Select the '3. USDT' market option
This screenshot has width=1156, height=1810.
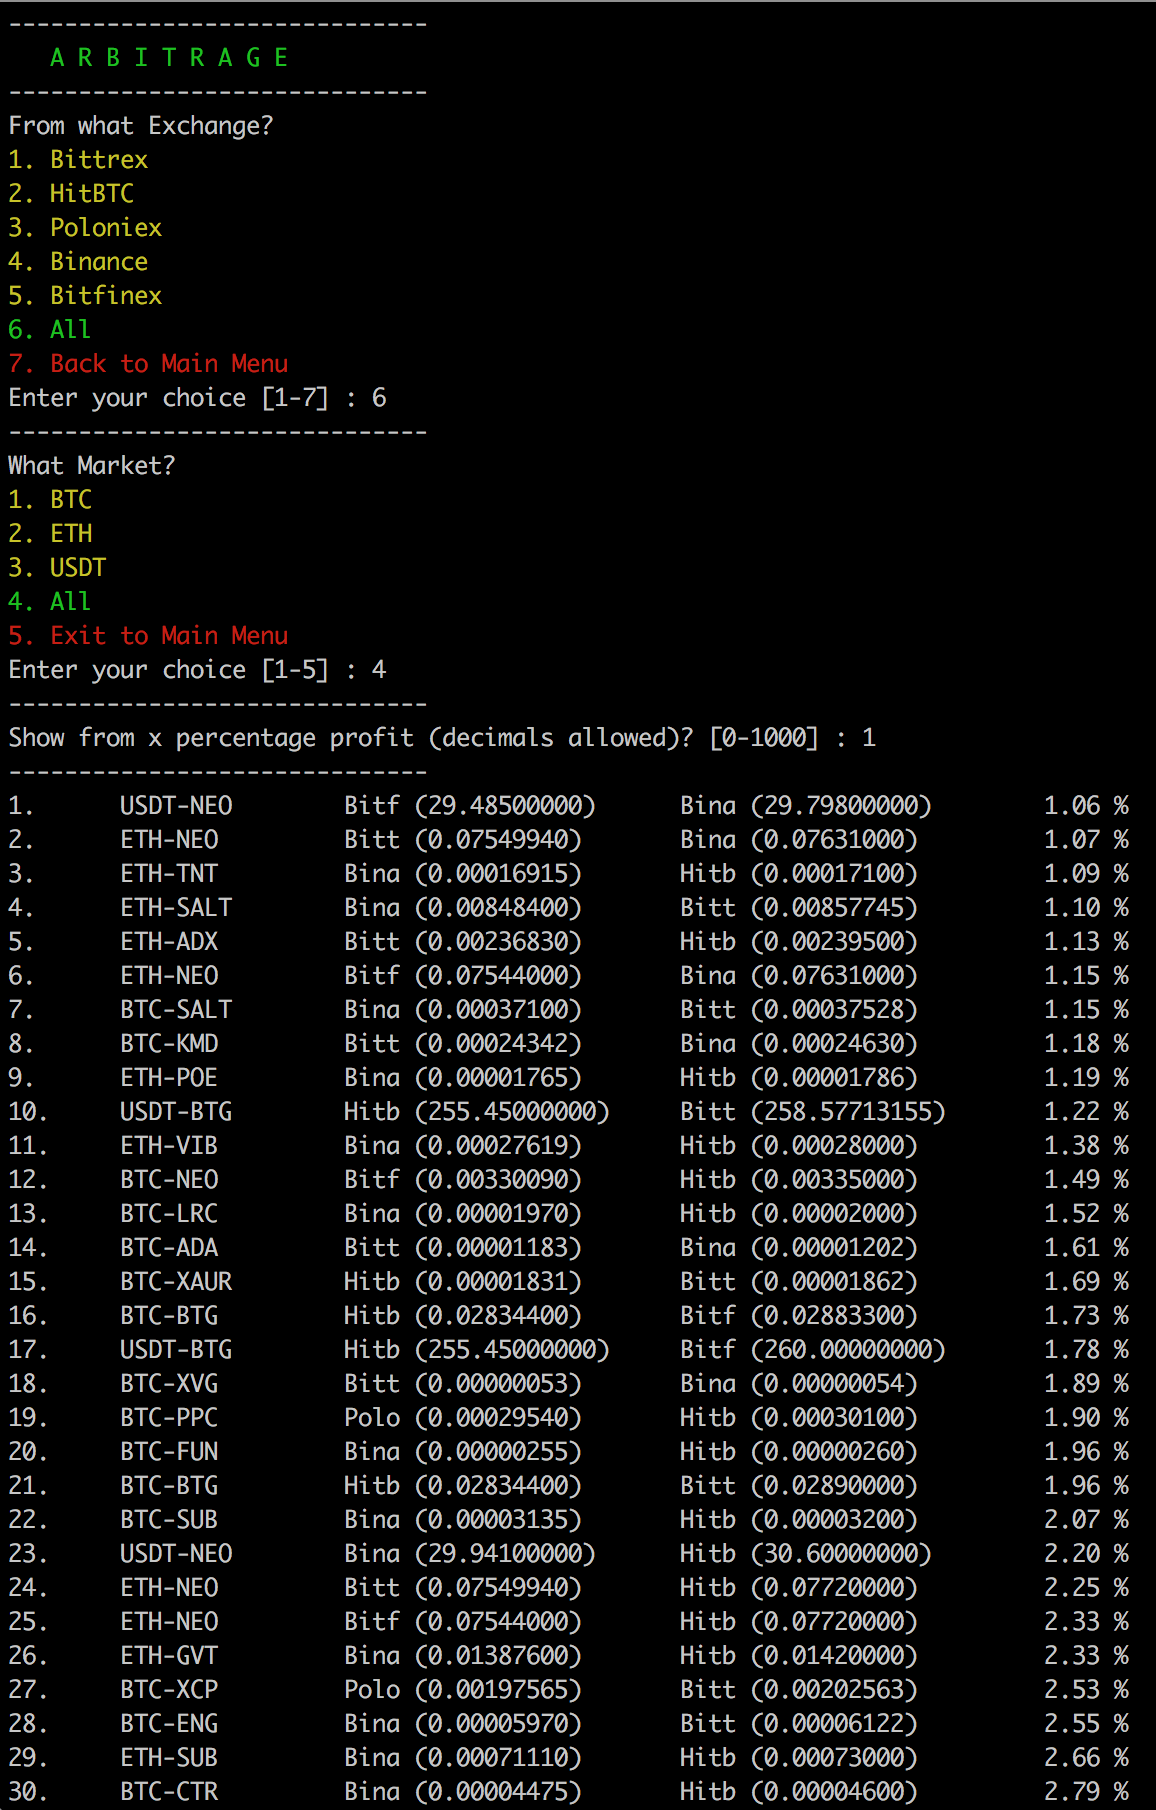pyautogui.click(x=57, y=568)
